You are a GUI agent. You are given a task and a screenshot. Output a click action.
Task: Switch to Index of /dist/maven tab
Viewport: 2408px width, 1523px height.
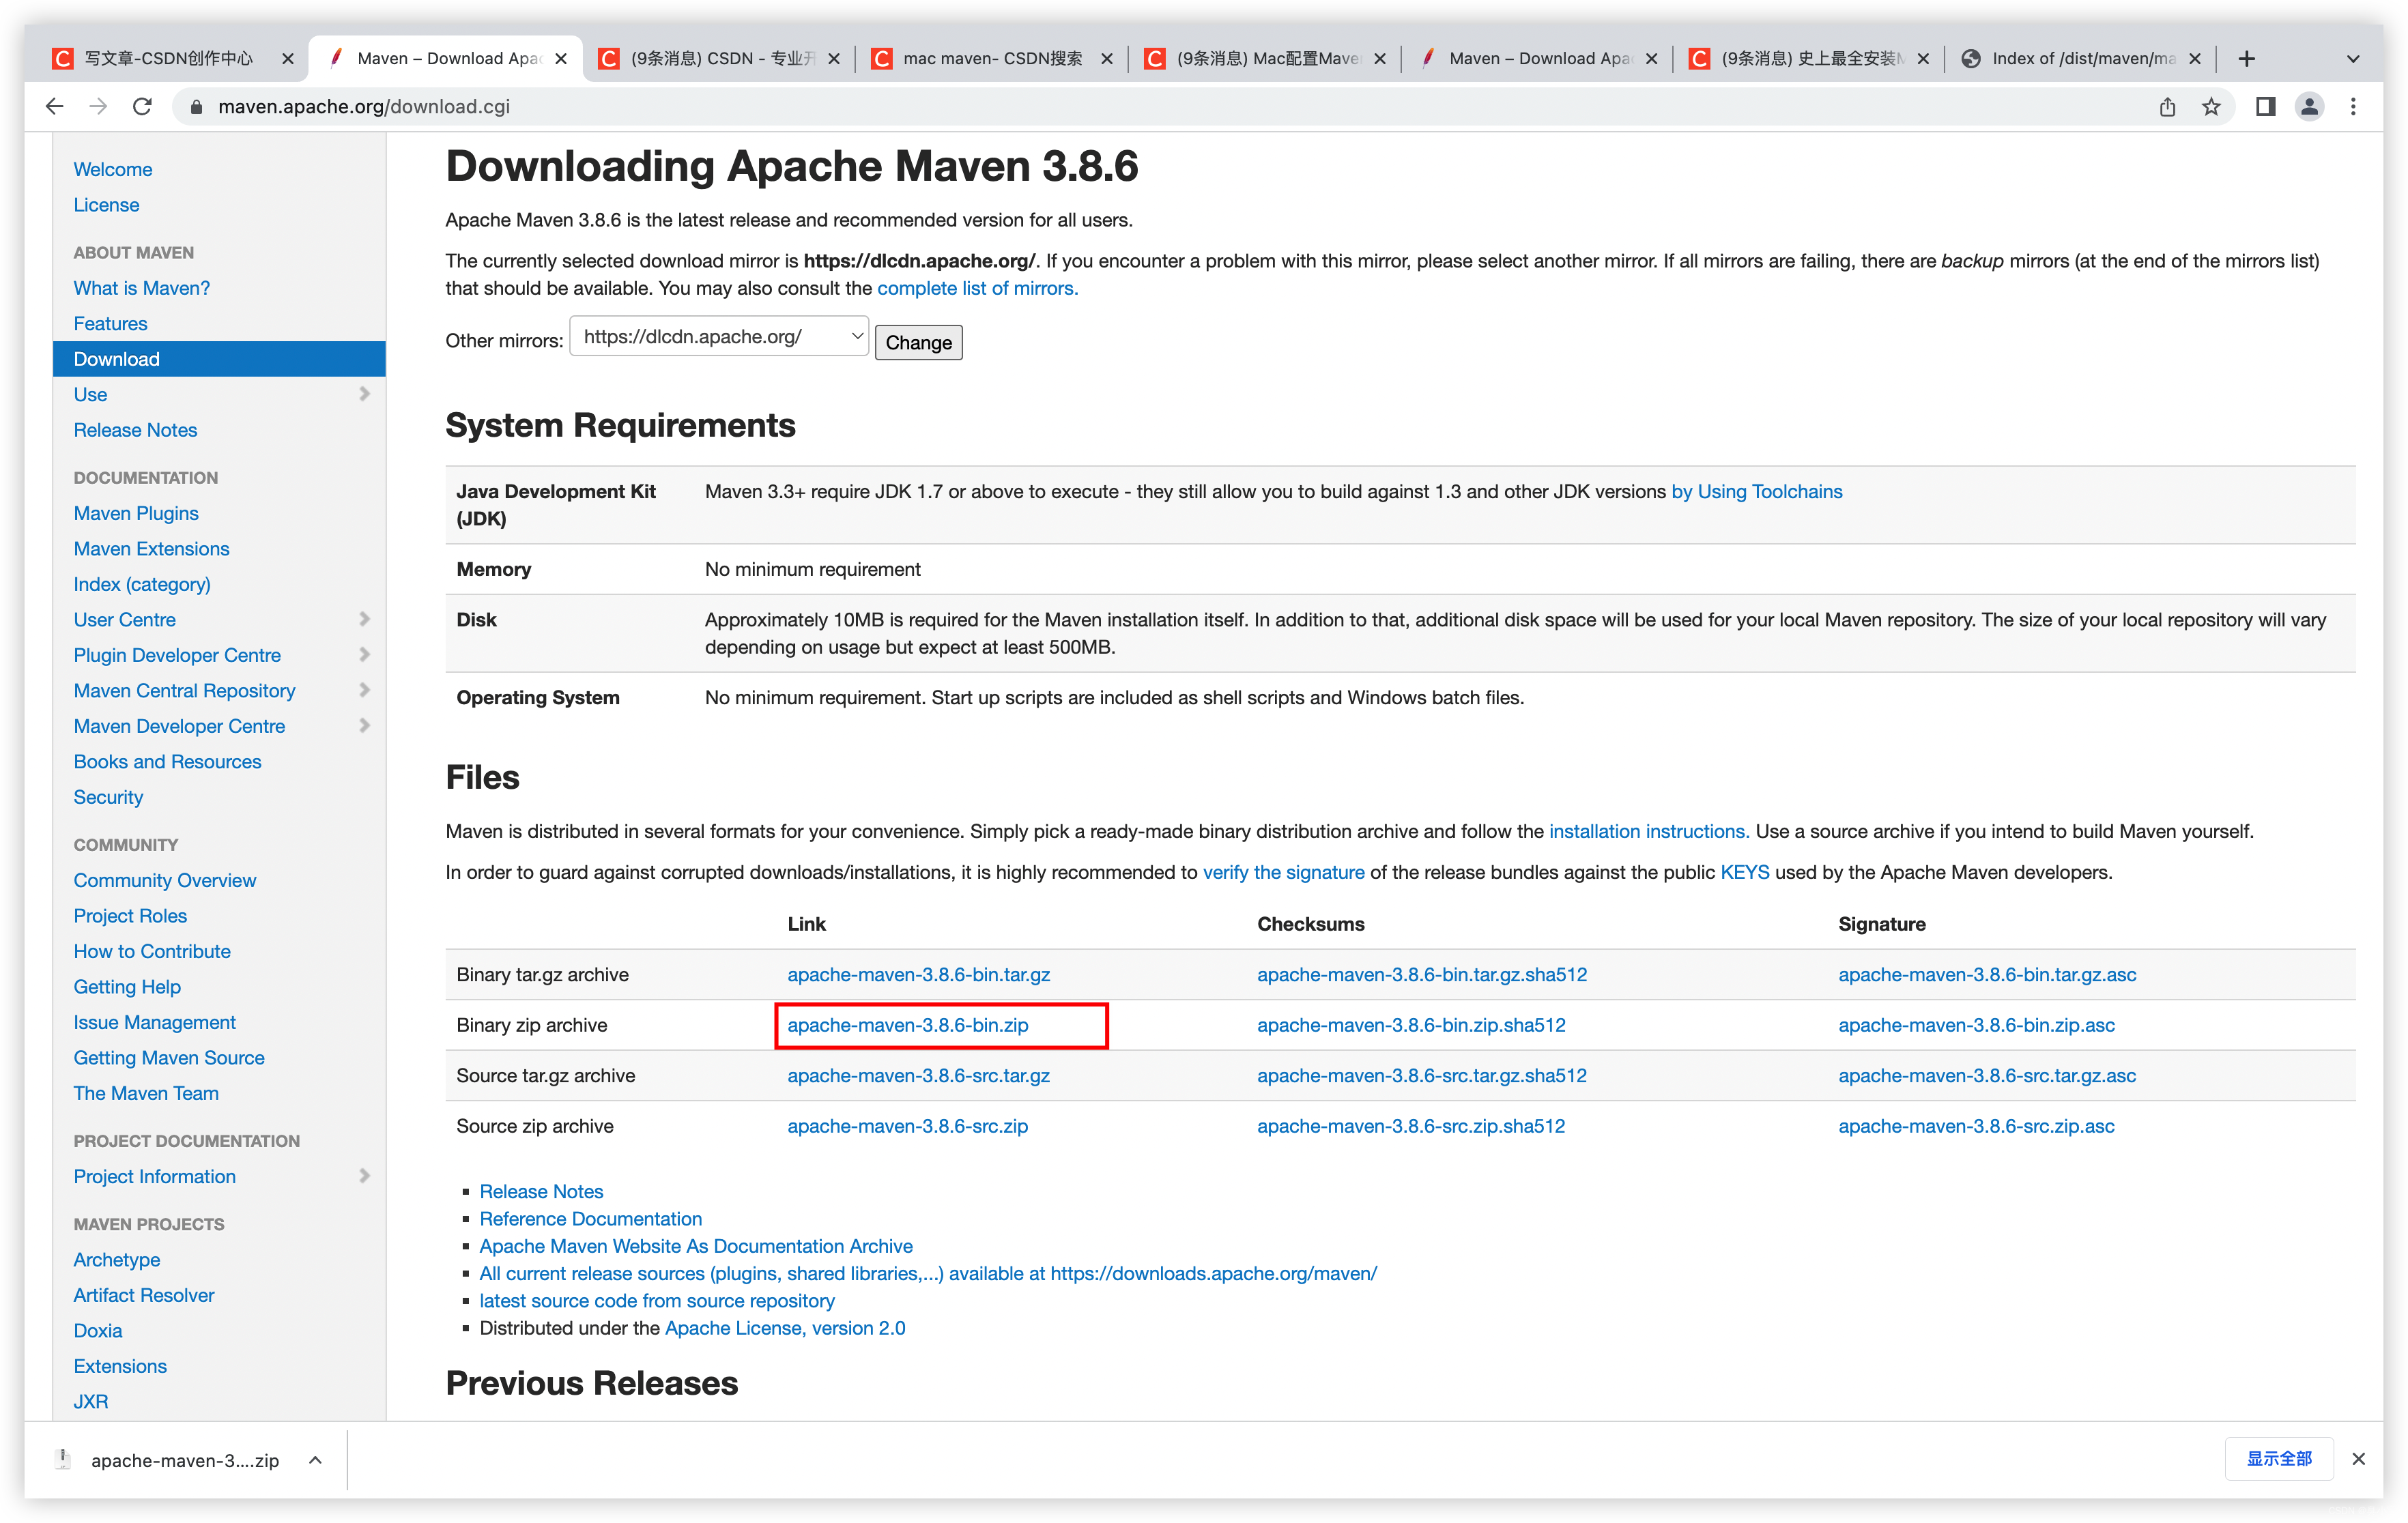[x=2082, y=59]
